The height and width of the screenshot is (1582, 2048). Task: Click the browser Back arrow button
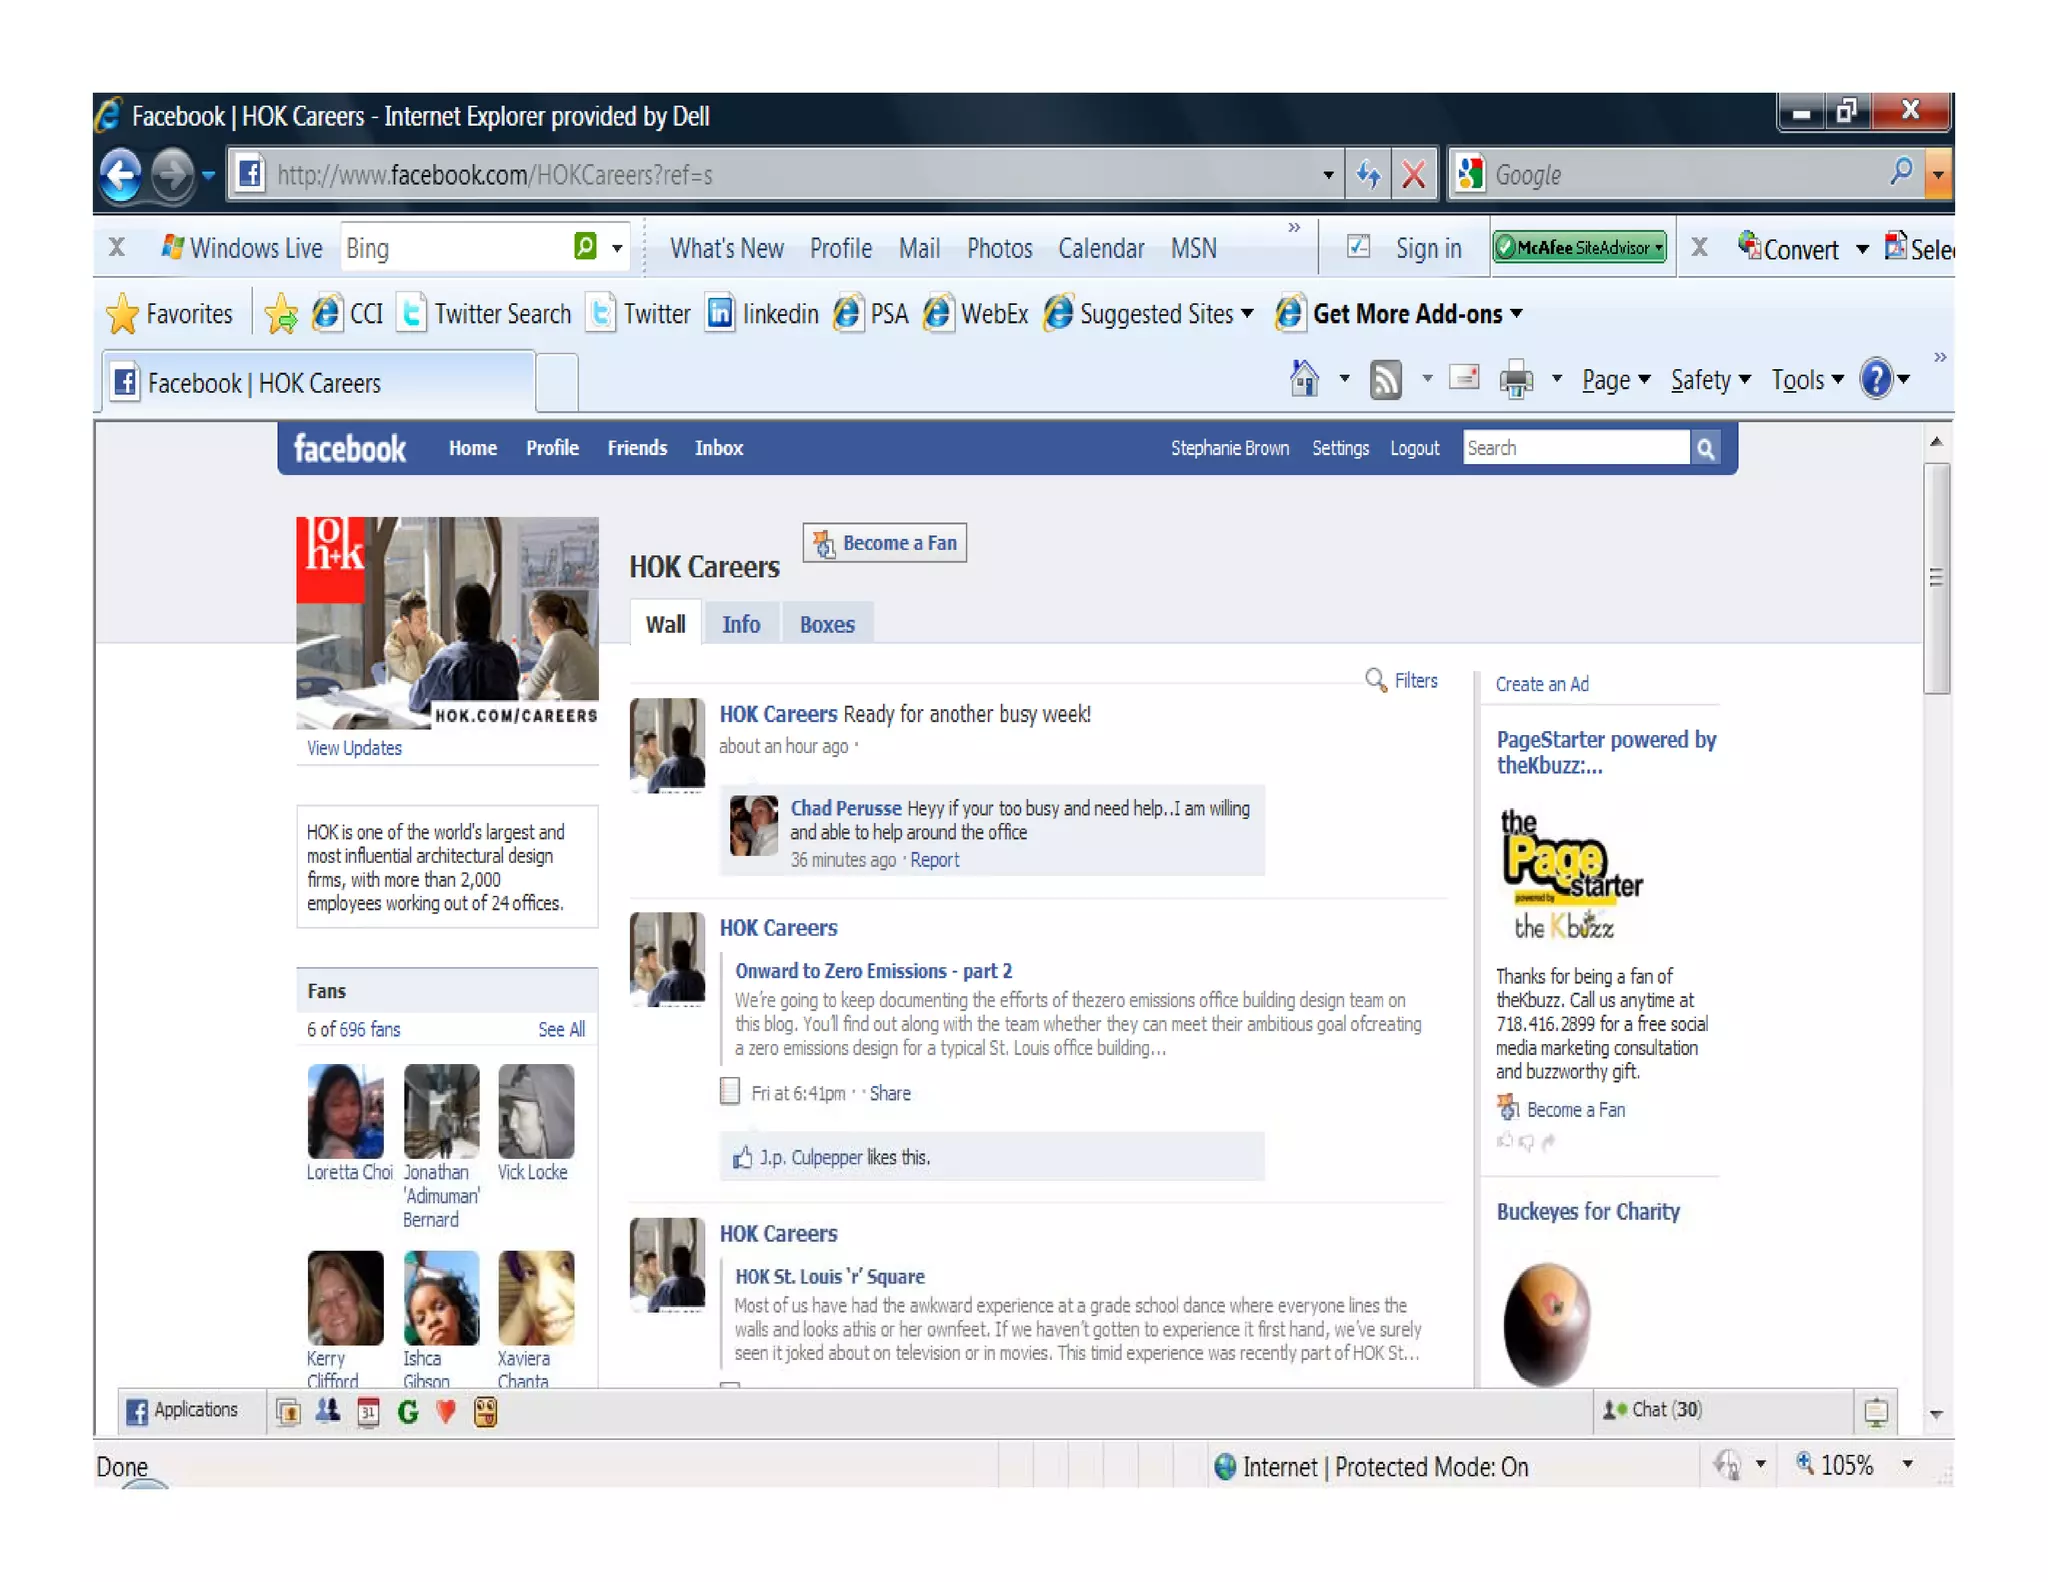121,175
